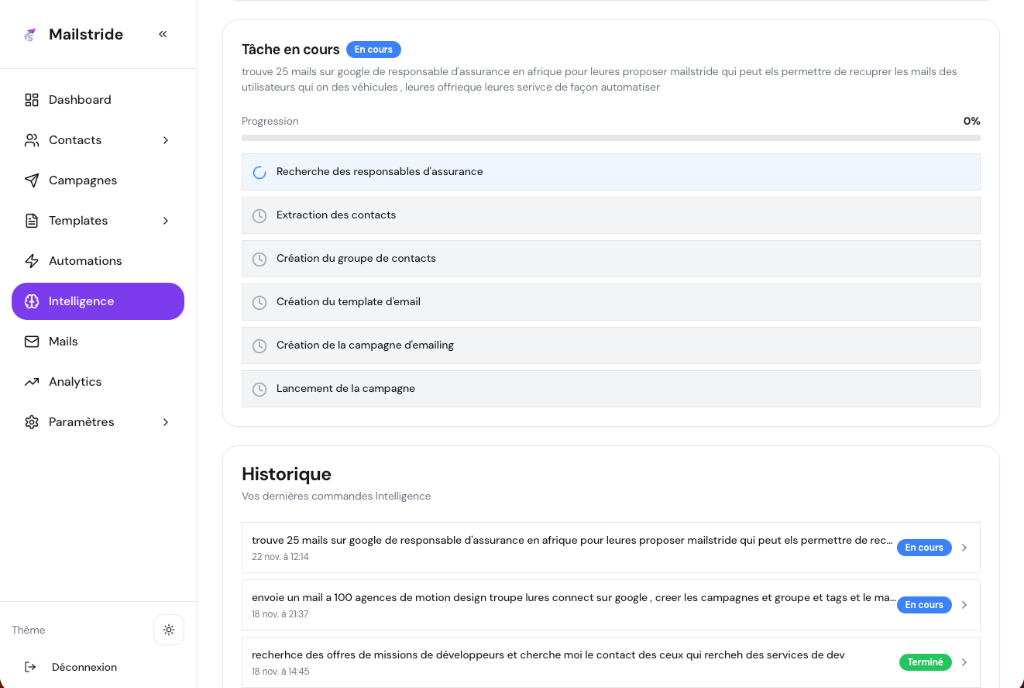Click the Analytics trending arrow icon
The height and width of the screenshot is (688, 1024).
(x=32, y=382)
